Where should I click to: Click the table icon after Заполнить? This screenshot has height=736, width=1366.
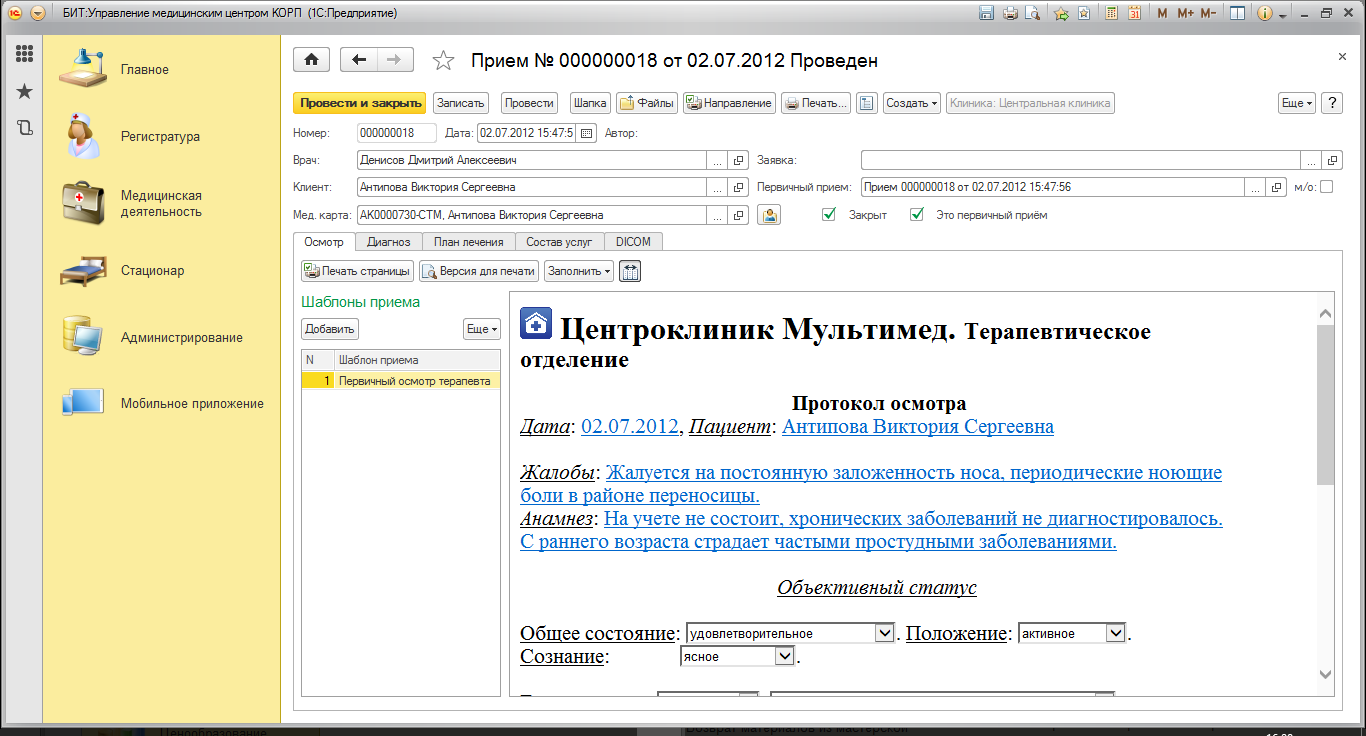click(630, 271)
